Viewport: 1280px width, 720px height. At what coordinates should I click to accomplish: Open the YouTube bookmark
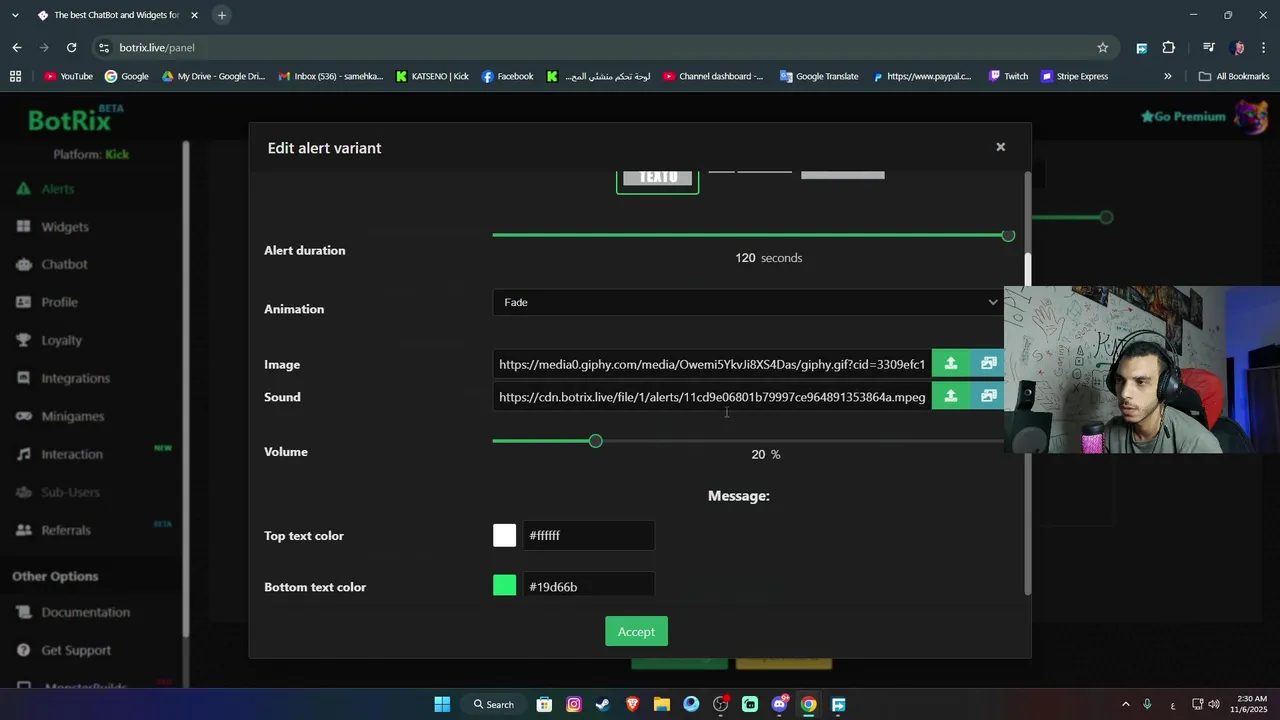pyautogui.click(x=68, y=76)
